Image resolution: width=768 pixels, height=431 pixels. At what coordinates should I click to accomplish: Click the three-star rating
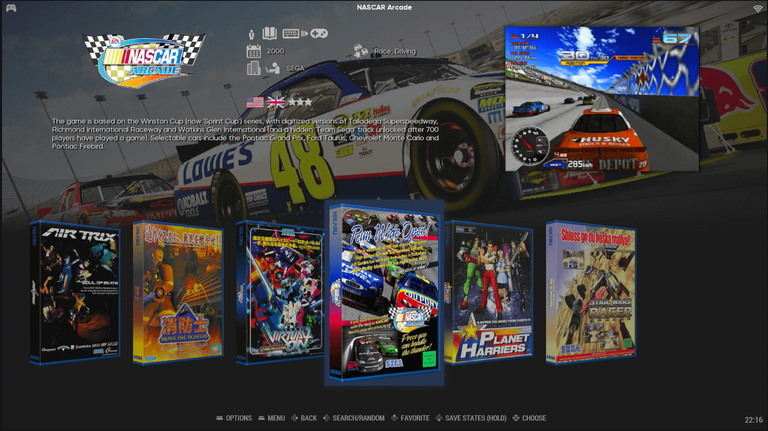pos(300,101)
